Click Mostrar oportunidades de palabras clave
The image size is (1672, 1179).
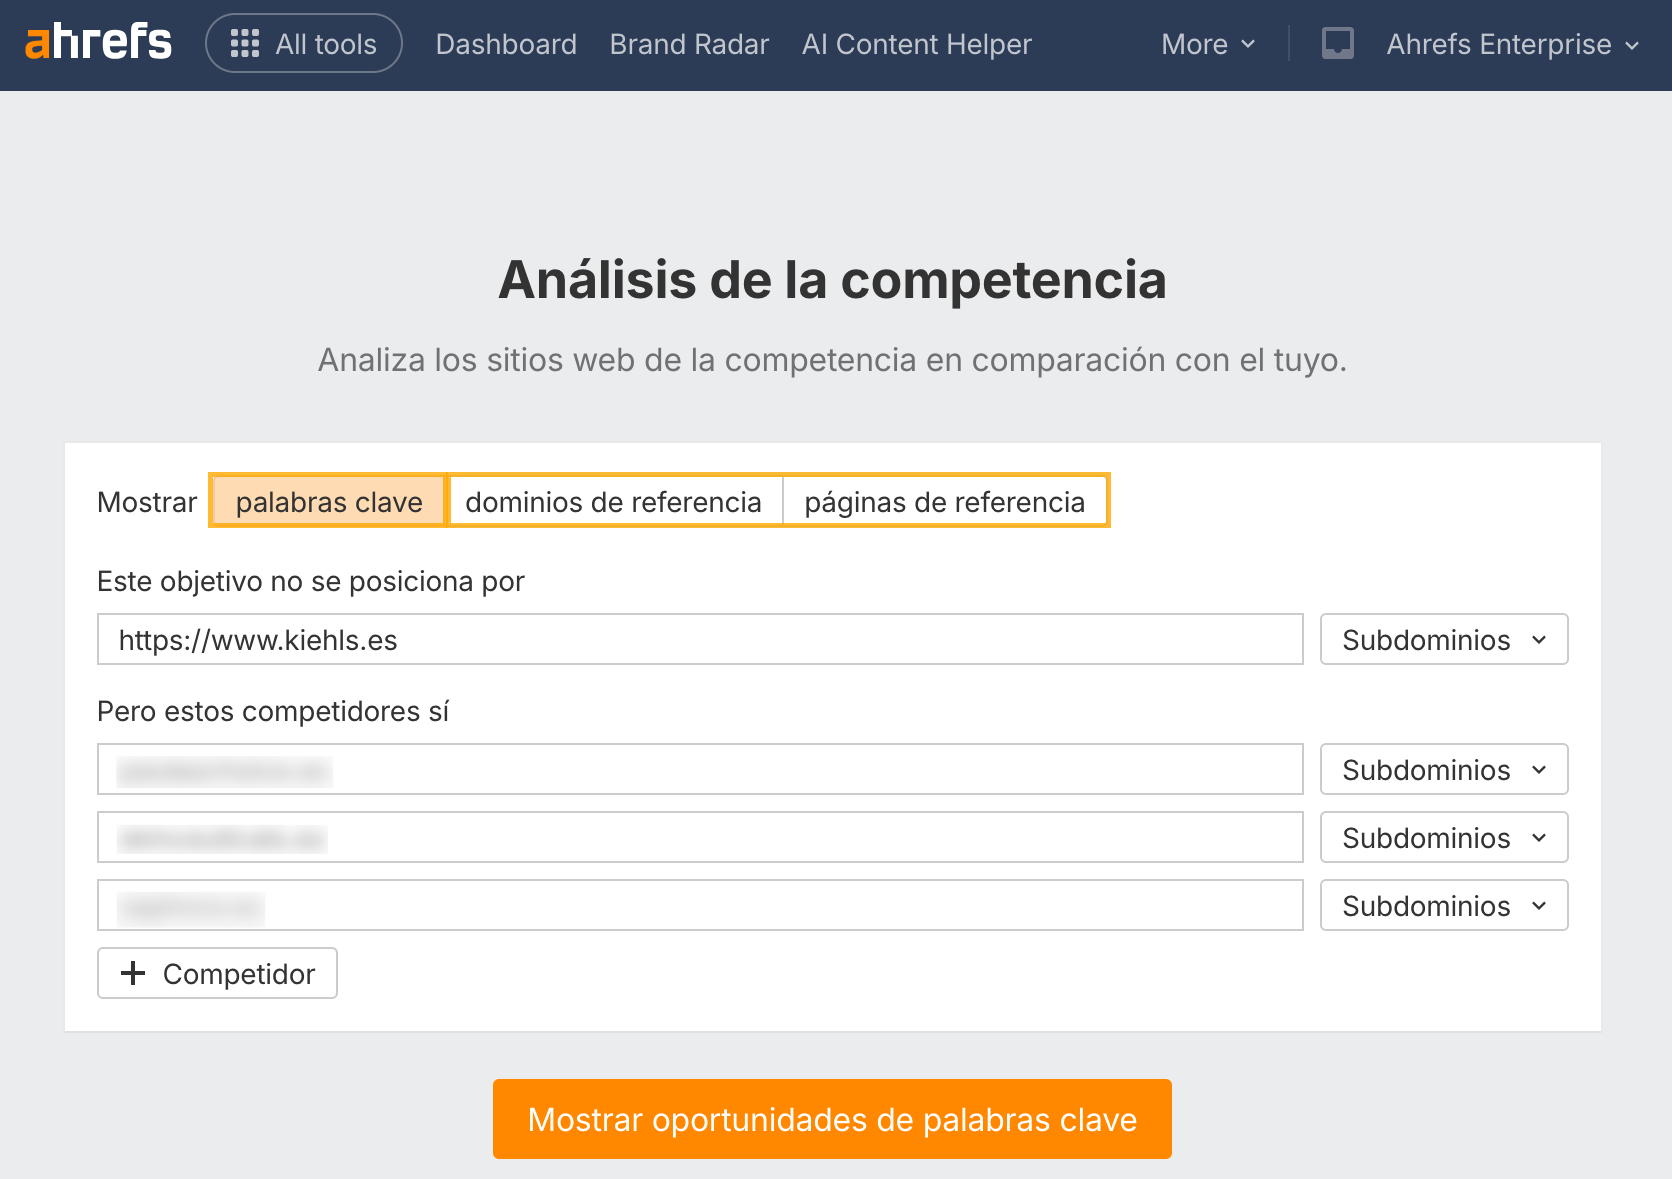coord(832,1119)
